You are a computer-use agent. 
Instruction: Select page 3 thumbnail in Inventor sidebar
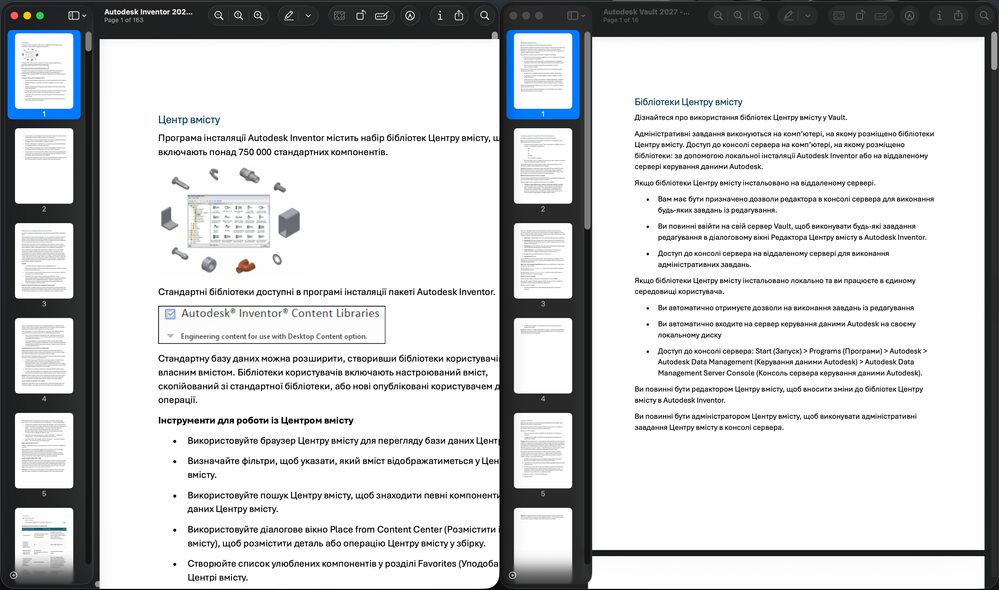click(x=44, y=261)
